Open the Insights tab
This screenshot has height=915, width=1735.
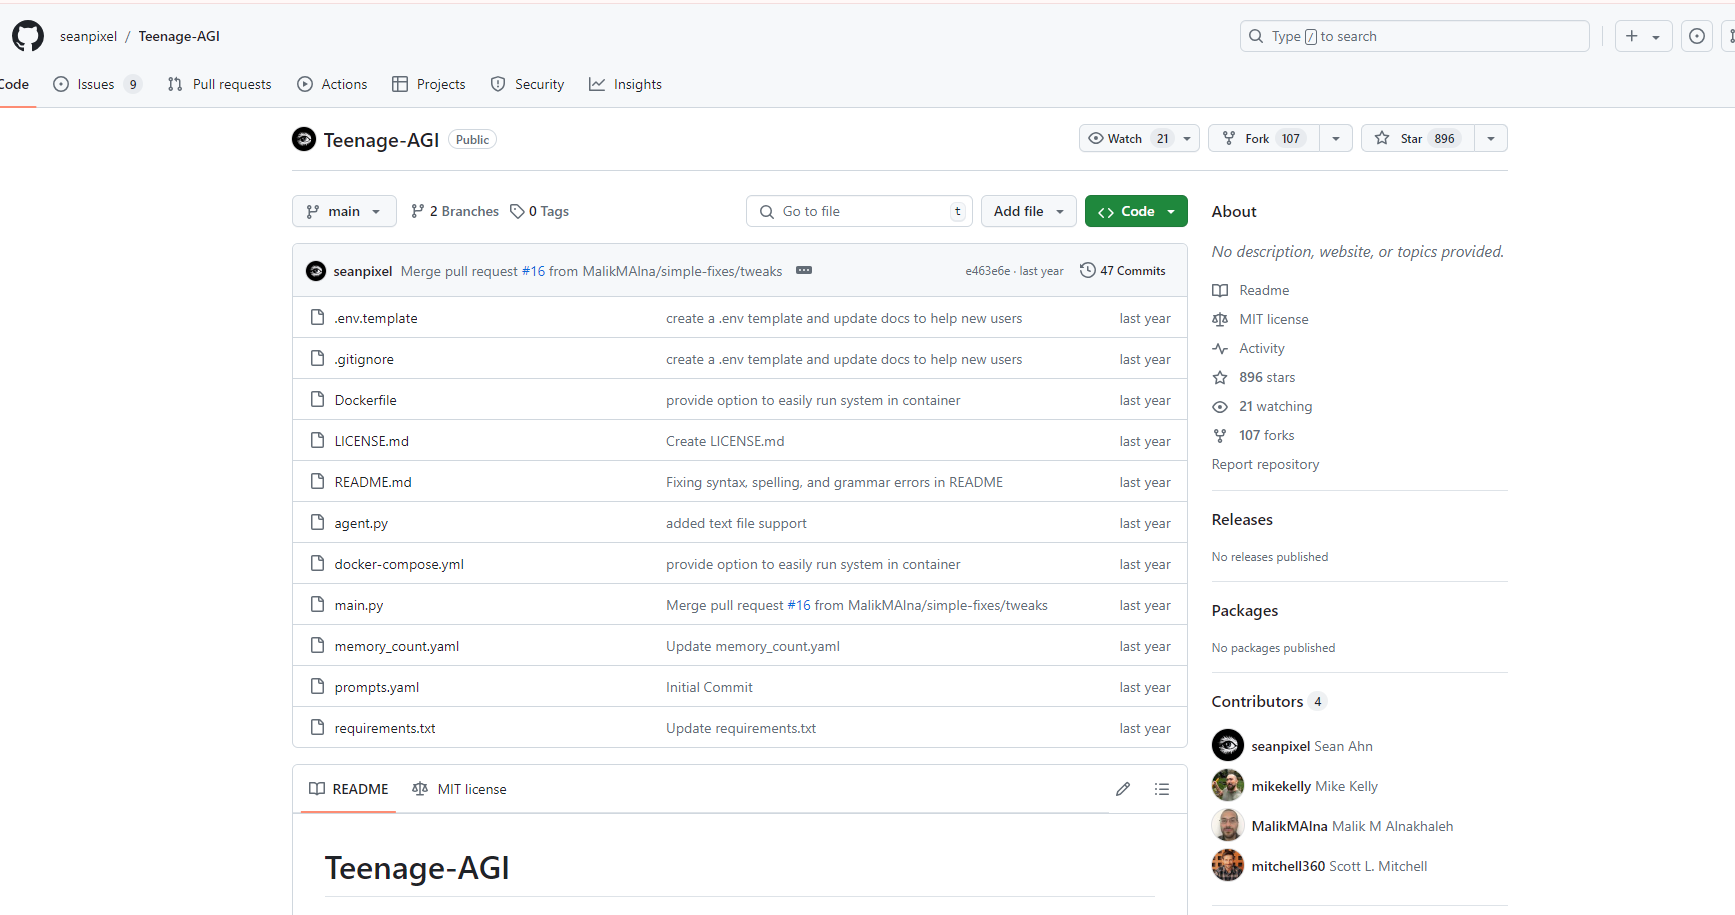click(625, 84)
